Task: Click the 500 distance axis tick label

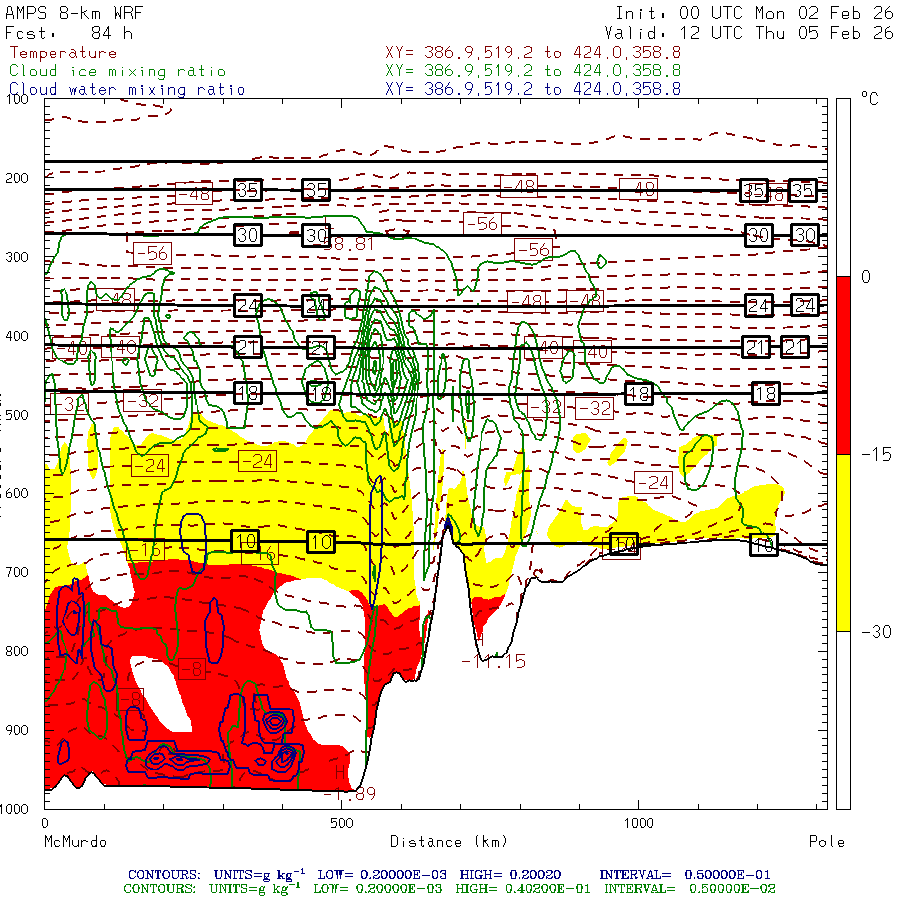Action: tap(342, 823)
